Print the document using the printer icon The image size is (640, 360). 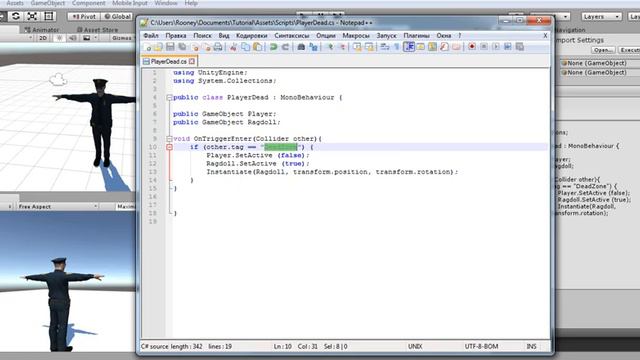(218, 47)
